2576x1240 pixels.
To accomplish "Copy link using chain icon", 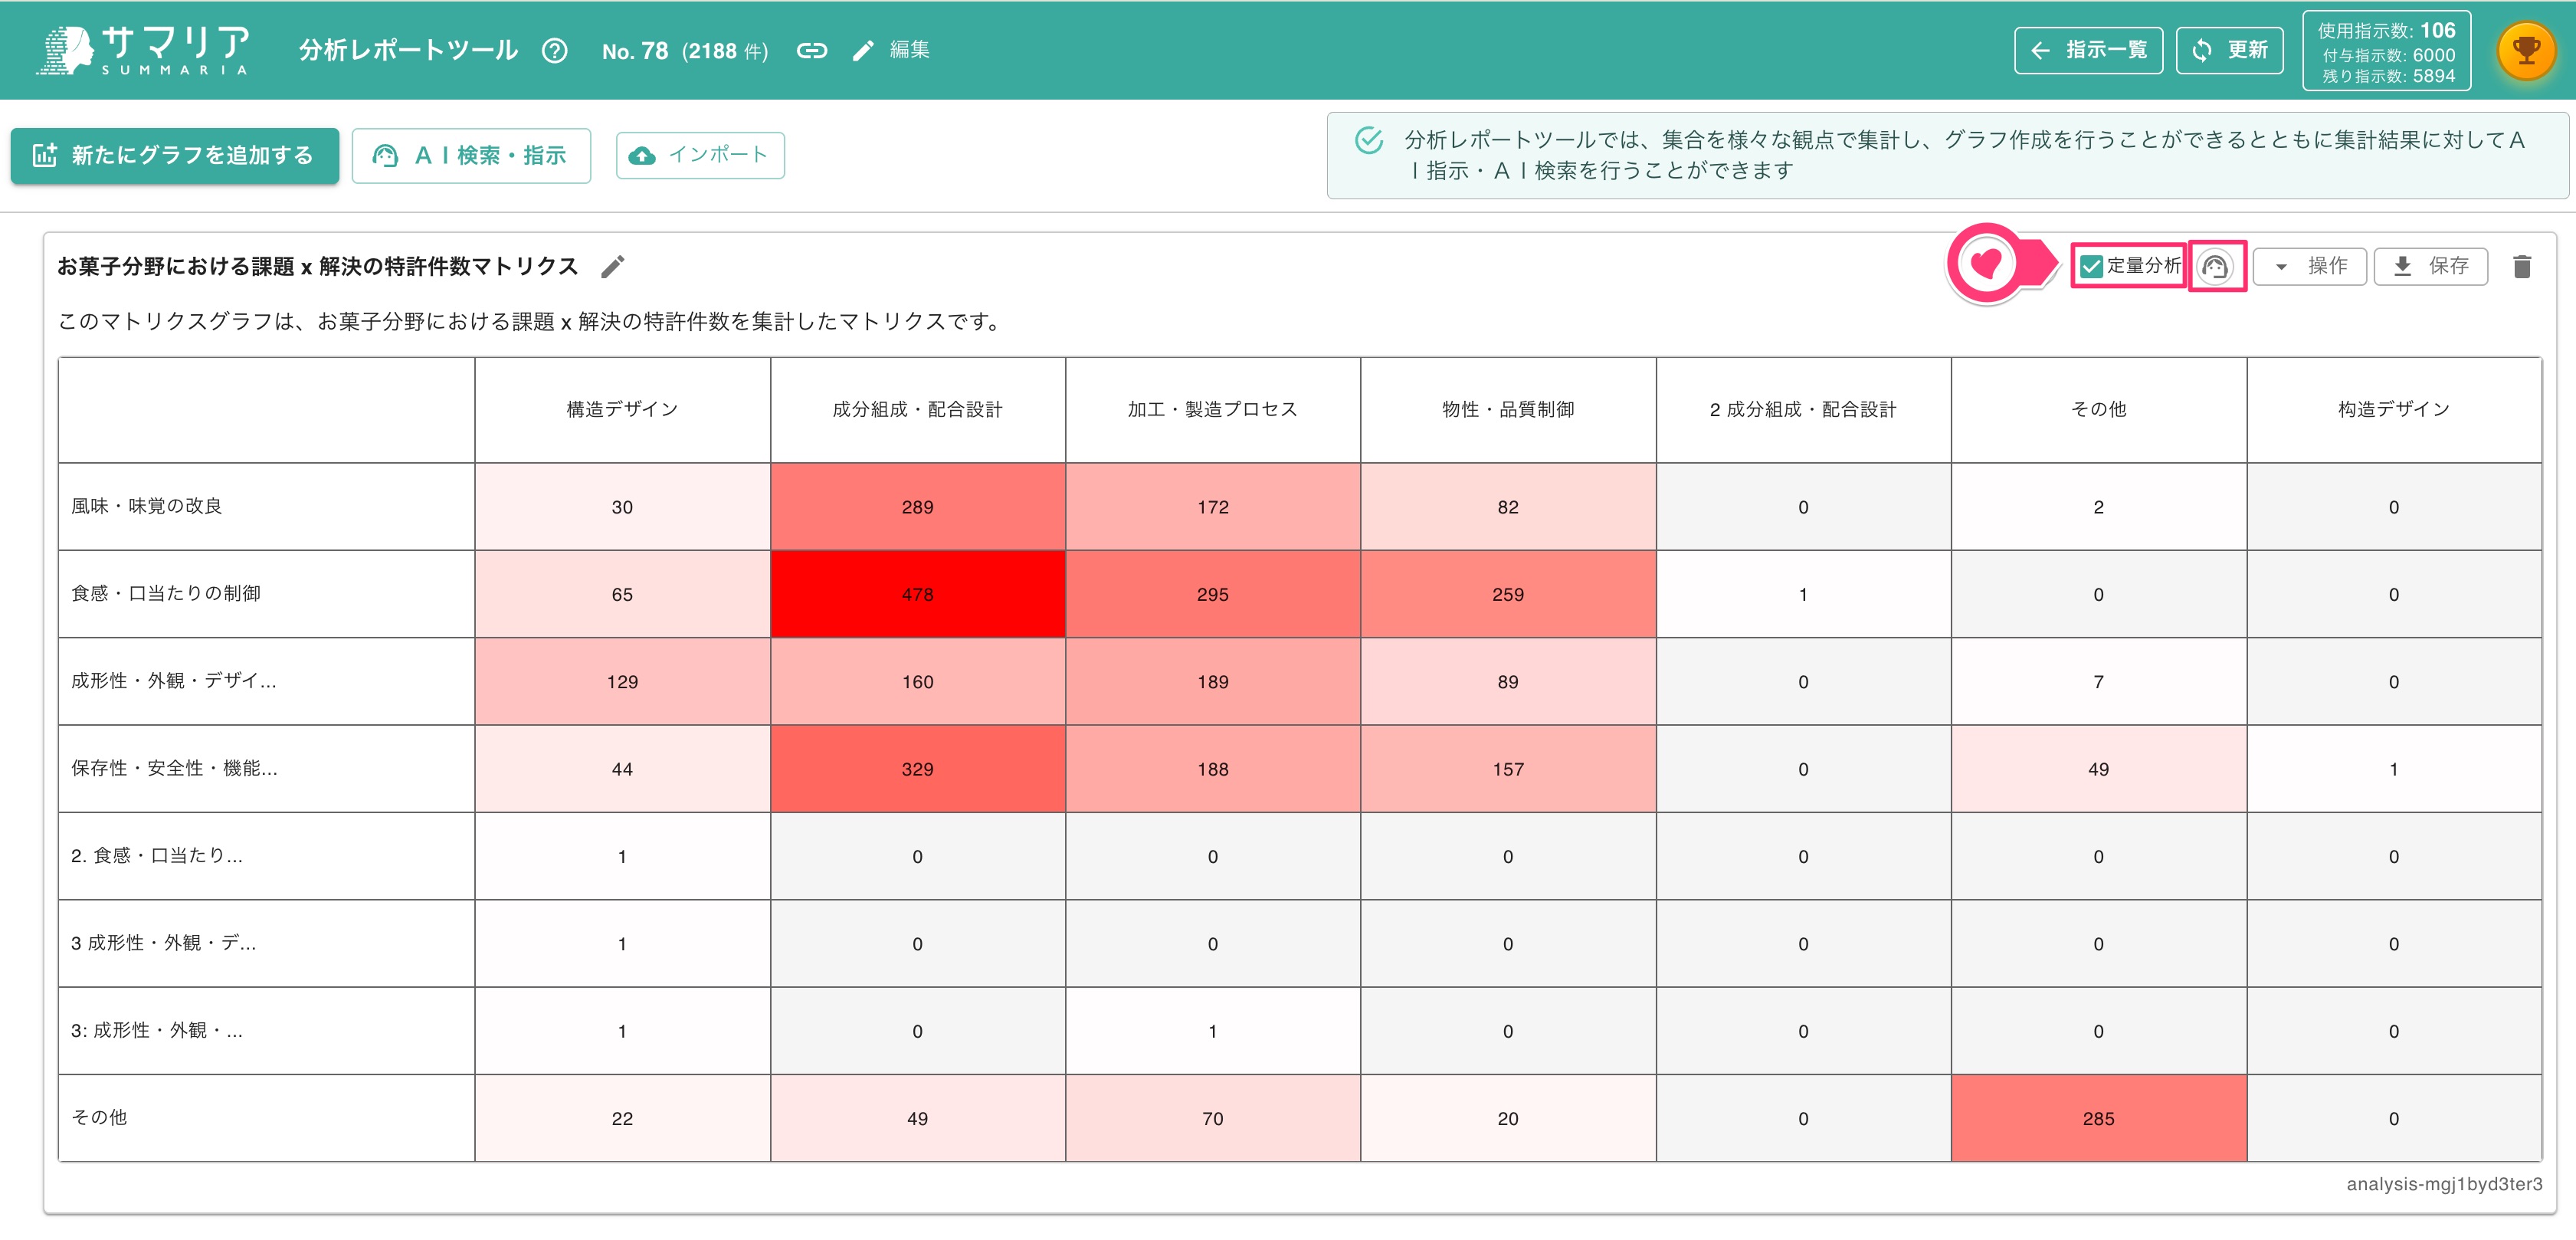I will [x=811, y=51].
